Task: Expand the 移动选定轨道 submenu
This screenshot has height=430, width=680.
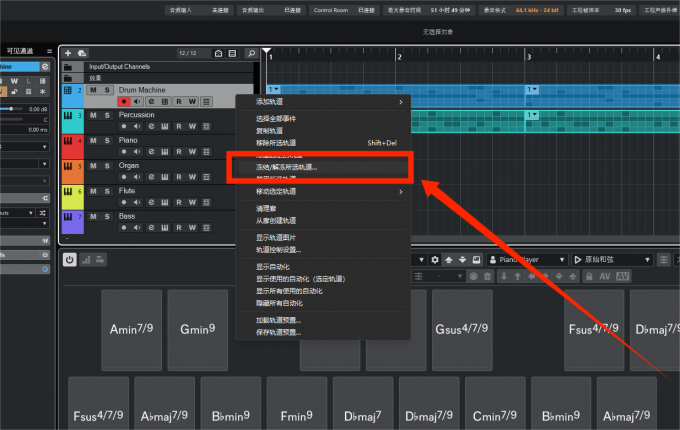Action: (x=323, y=192)
